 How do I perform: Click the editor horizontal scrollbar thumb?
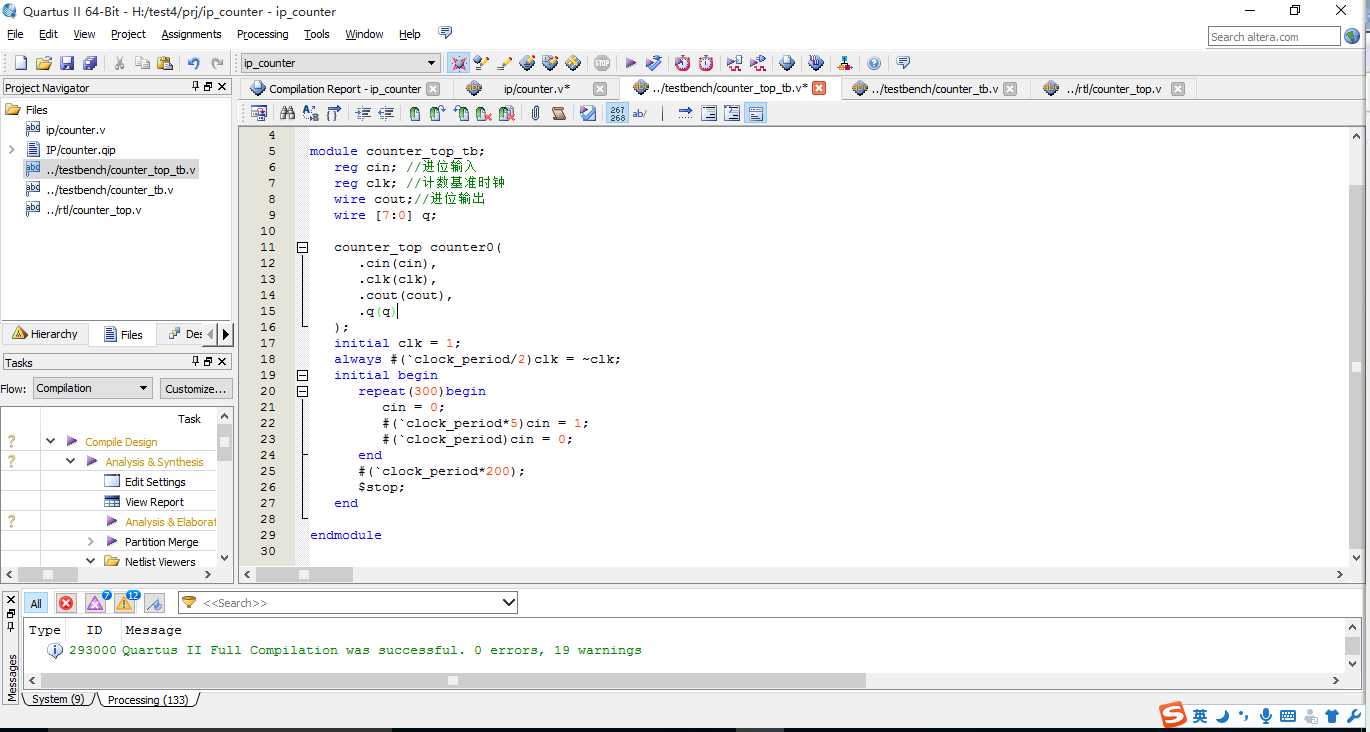click(x=304, y=574)
